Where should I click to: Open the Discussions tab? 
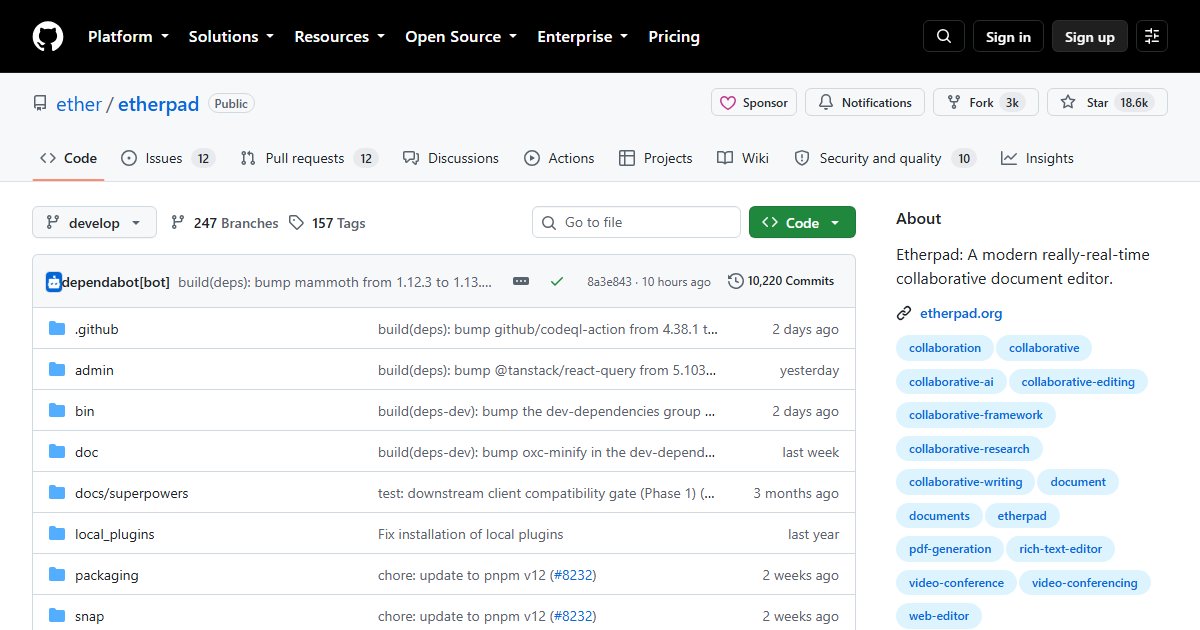[x=450, y=158]
